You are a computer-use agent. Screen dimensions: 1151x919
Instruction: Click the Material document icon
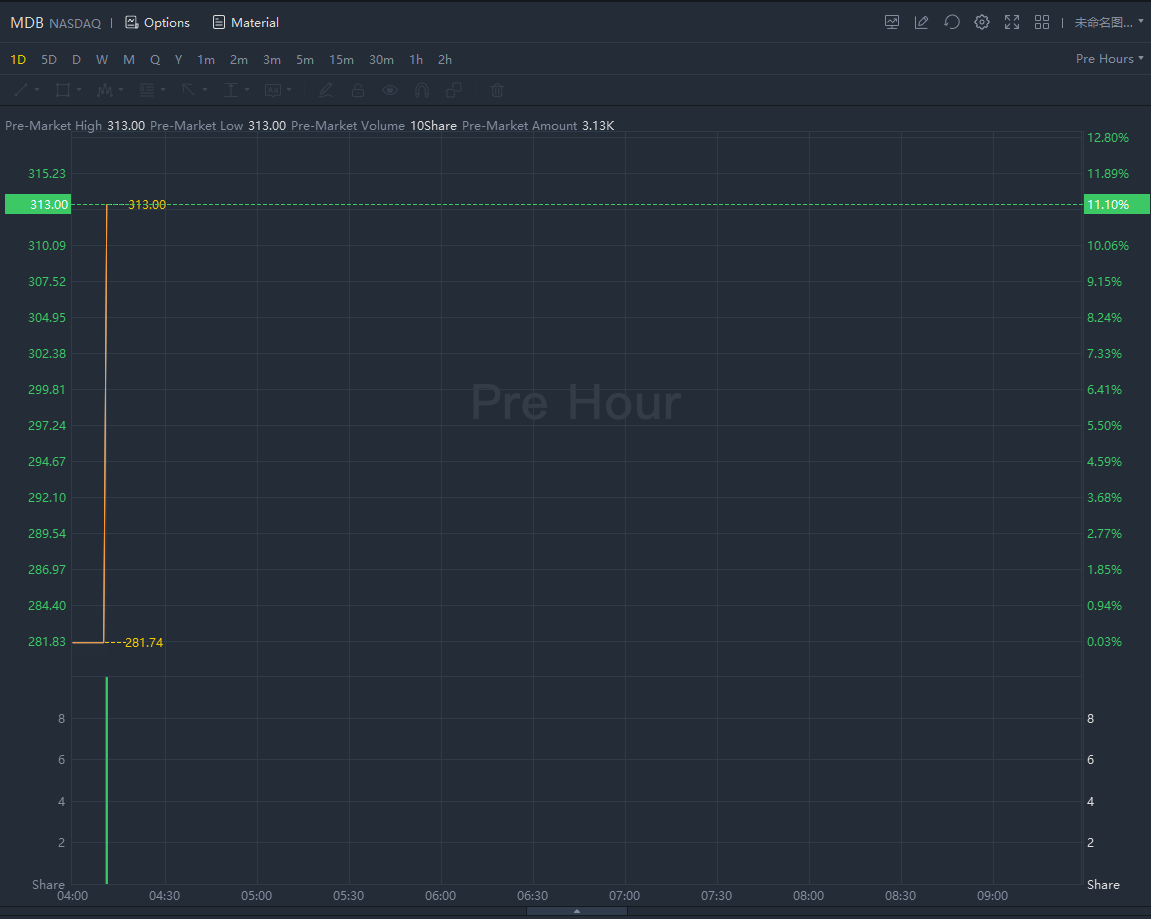pos(219,22)
